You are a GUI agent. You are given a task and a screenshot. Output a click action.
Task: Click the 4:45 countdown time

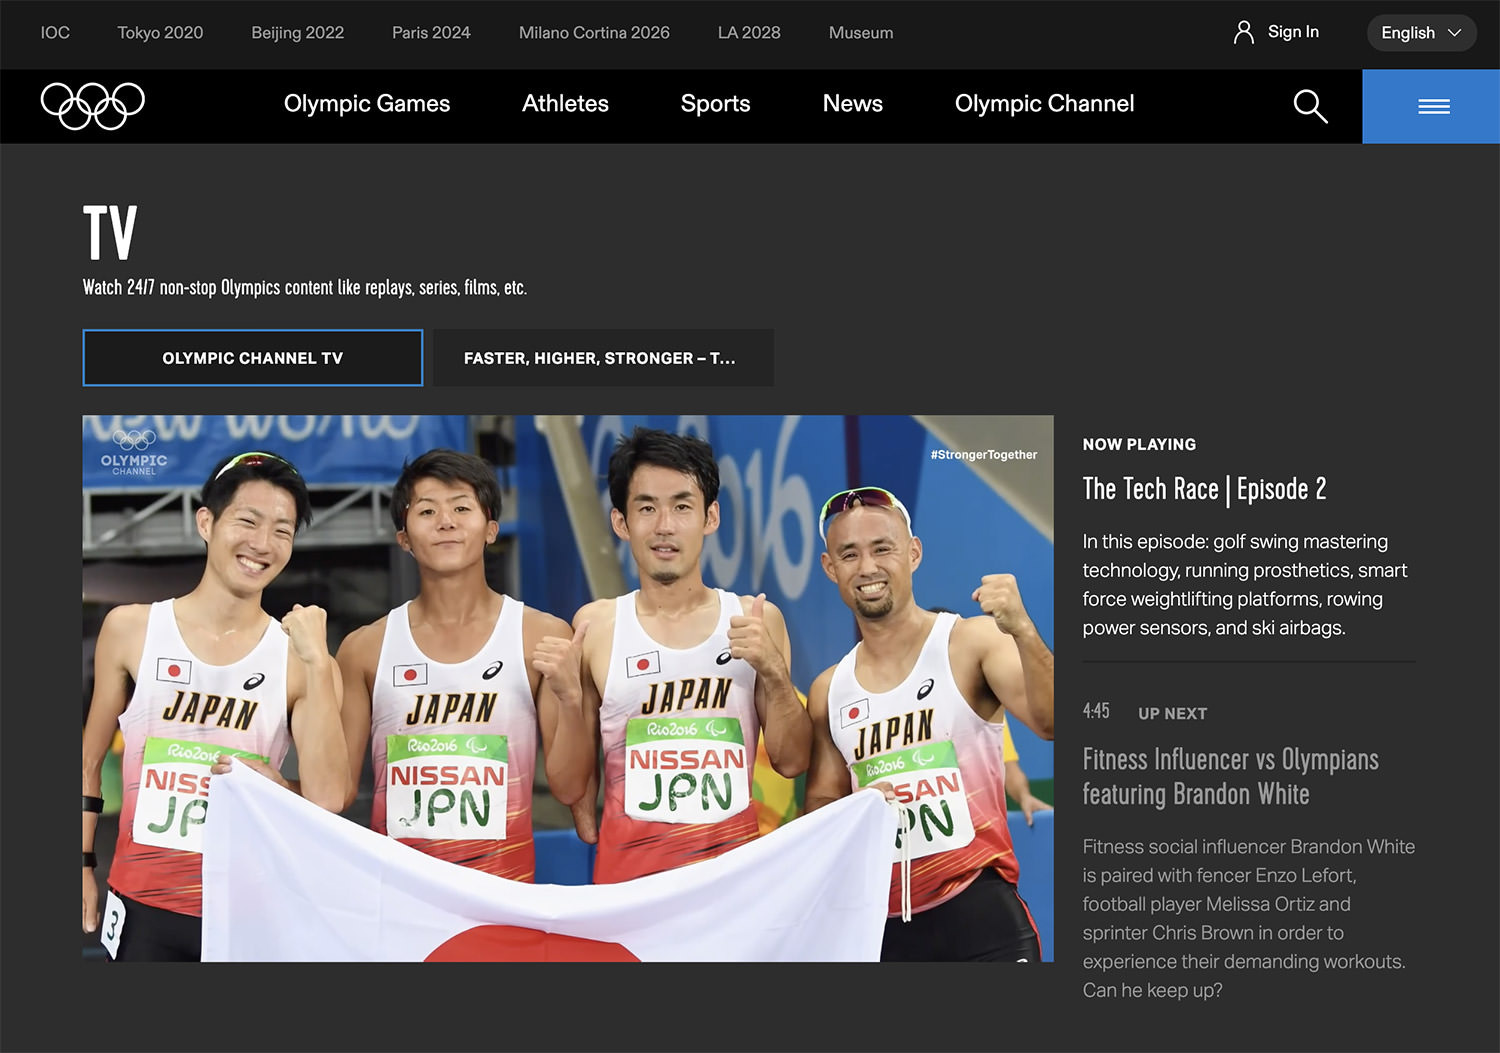click(1096, 711)
